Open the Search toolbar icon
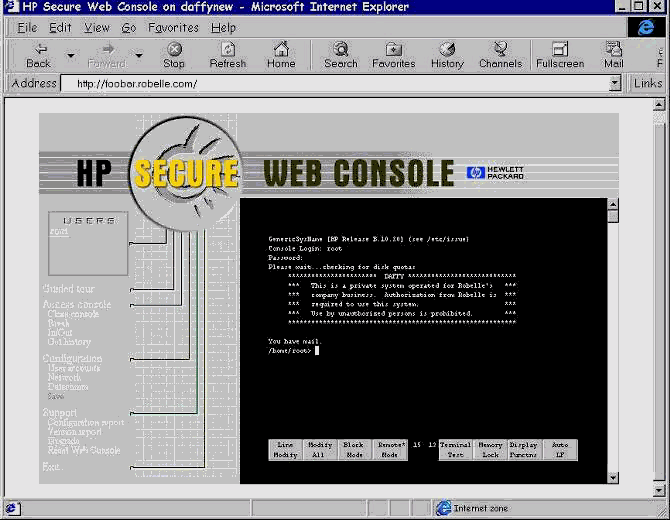 [x=341, y=56]
